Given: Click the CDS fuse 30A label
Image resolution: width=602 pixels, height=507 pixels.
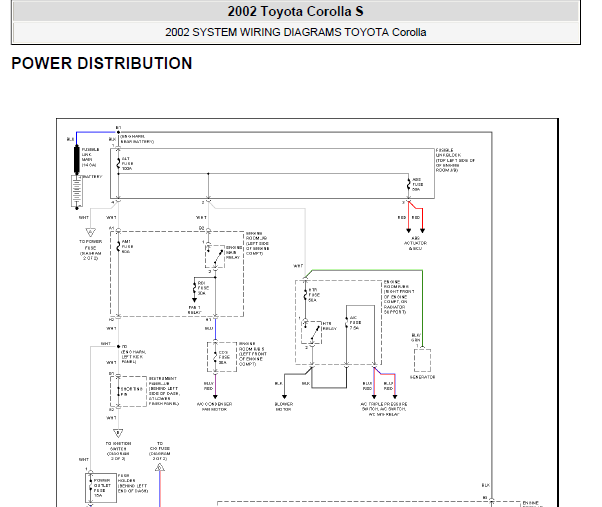Looking at the screenshot, I should [x=223, y=357].
